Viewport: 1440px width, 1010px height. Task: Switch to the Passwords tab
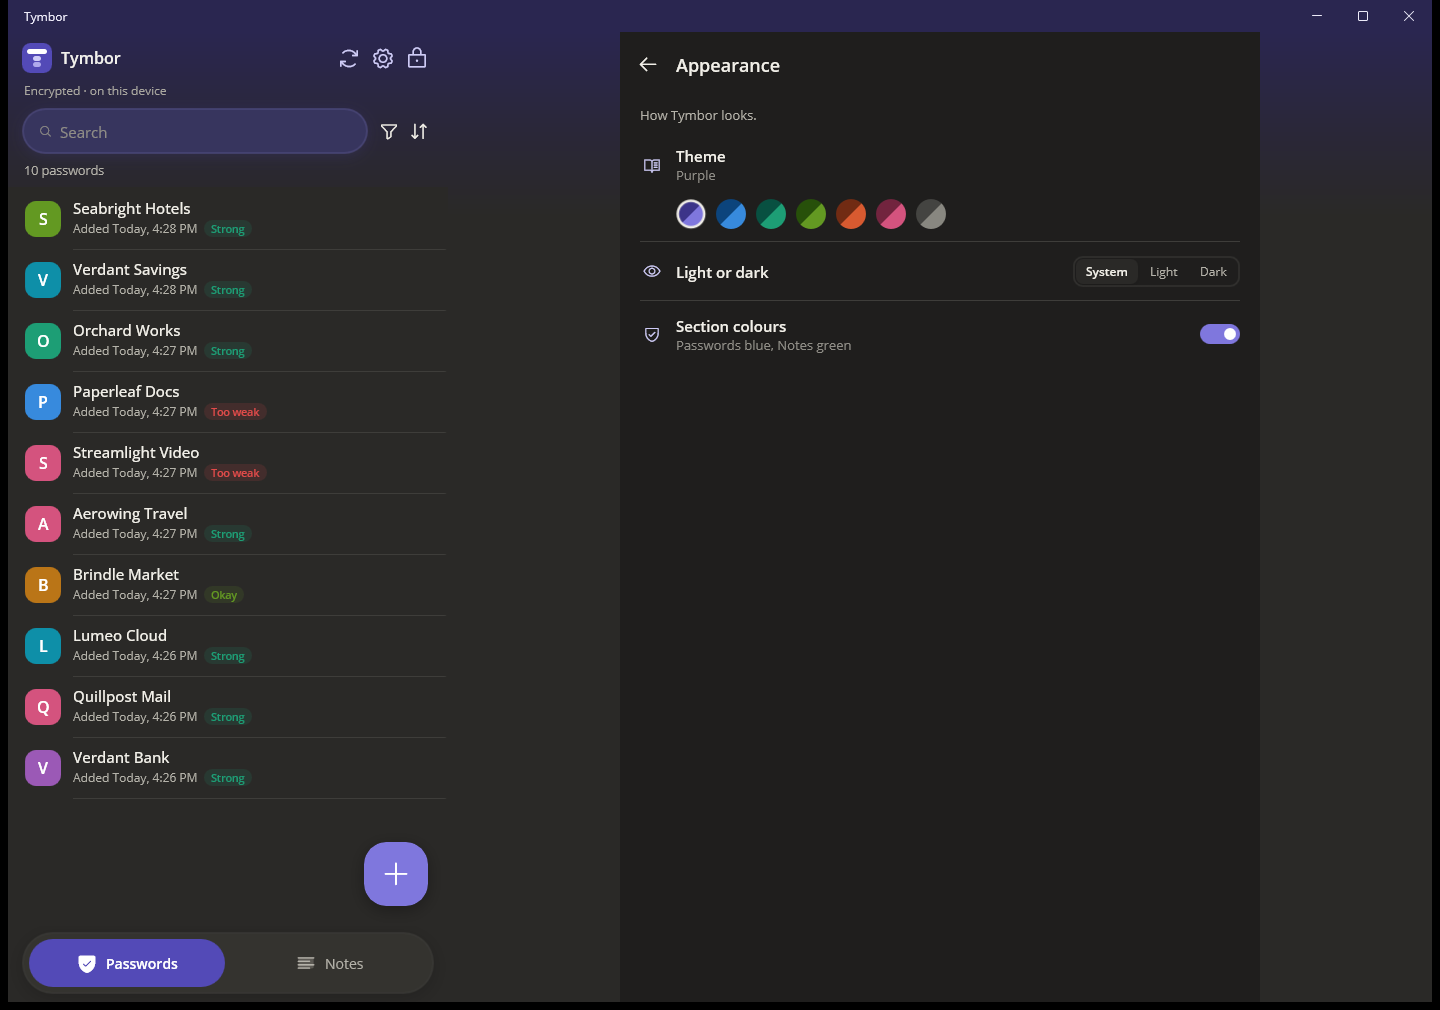click(x=127, y=963)
